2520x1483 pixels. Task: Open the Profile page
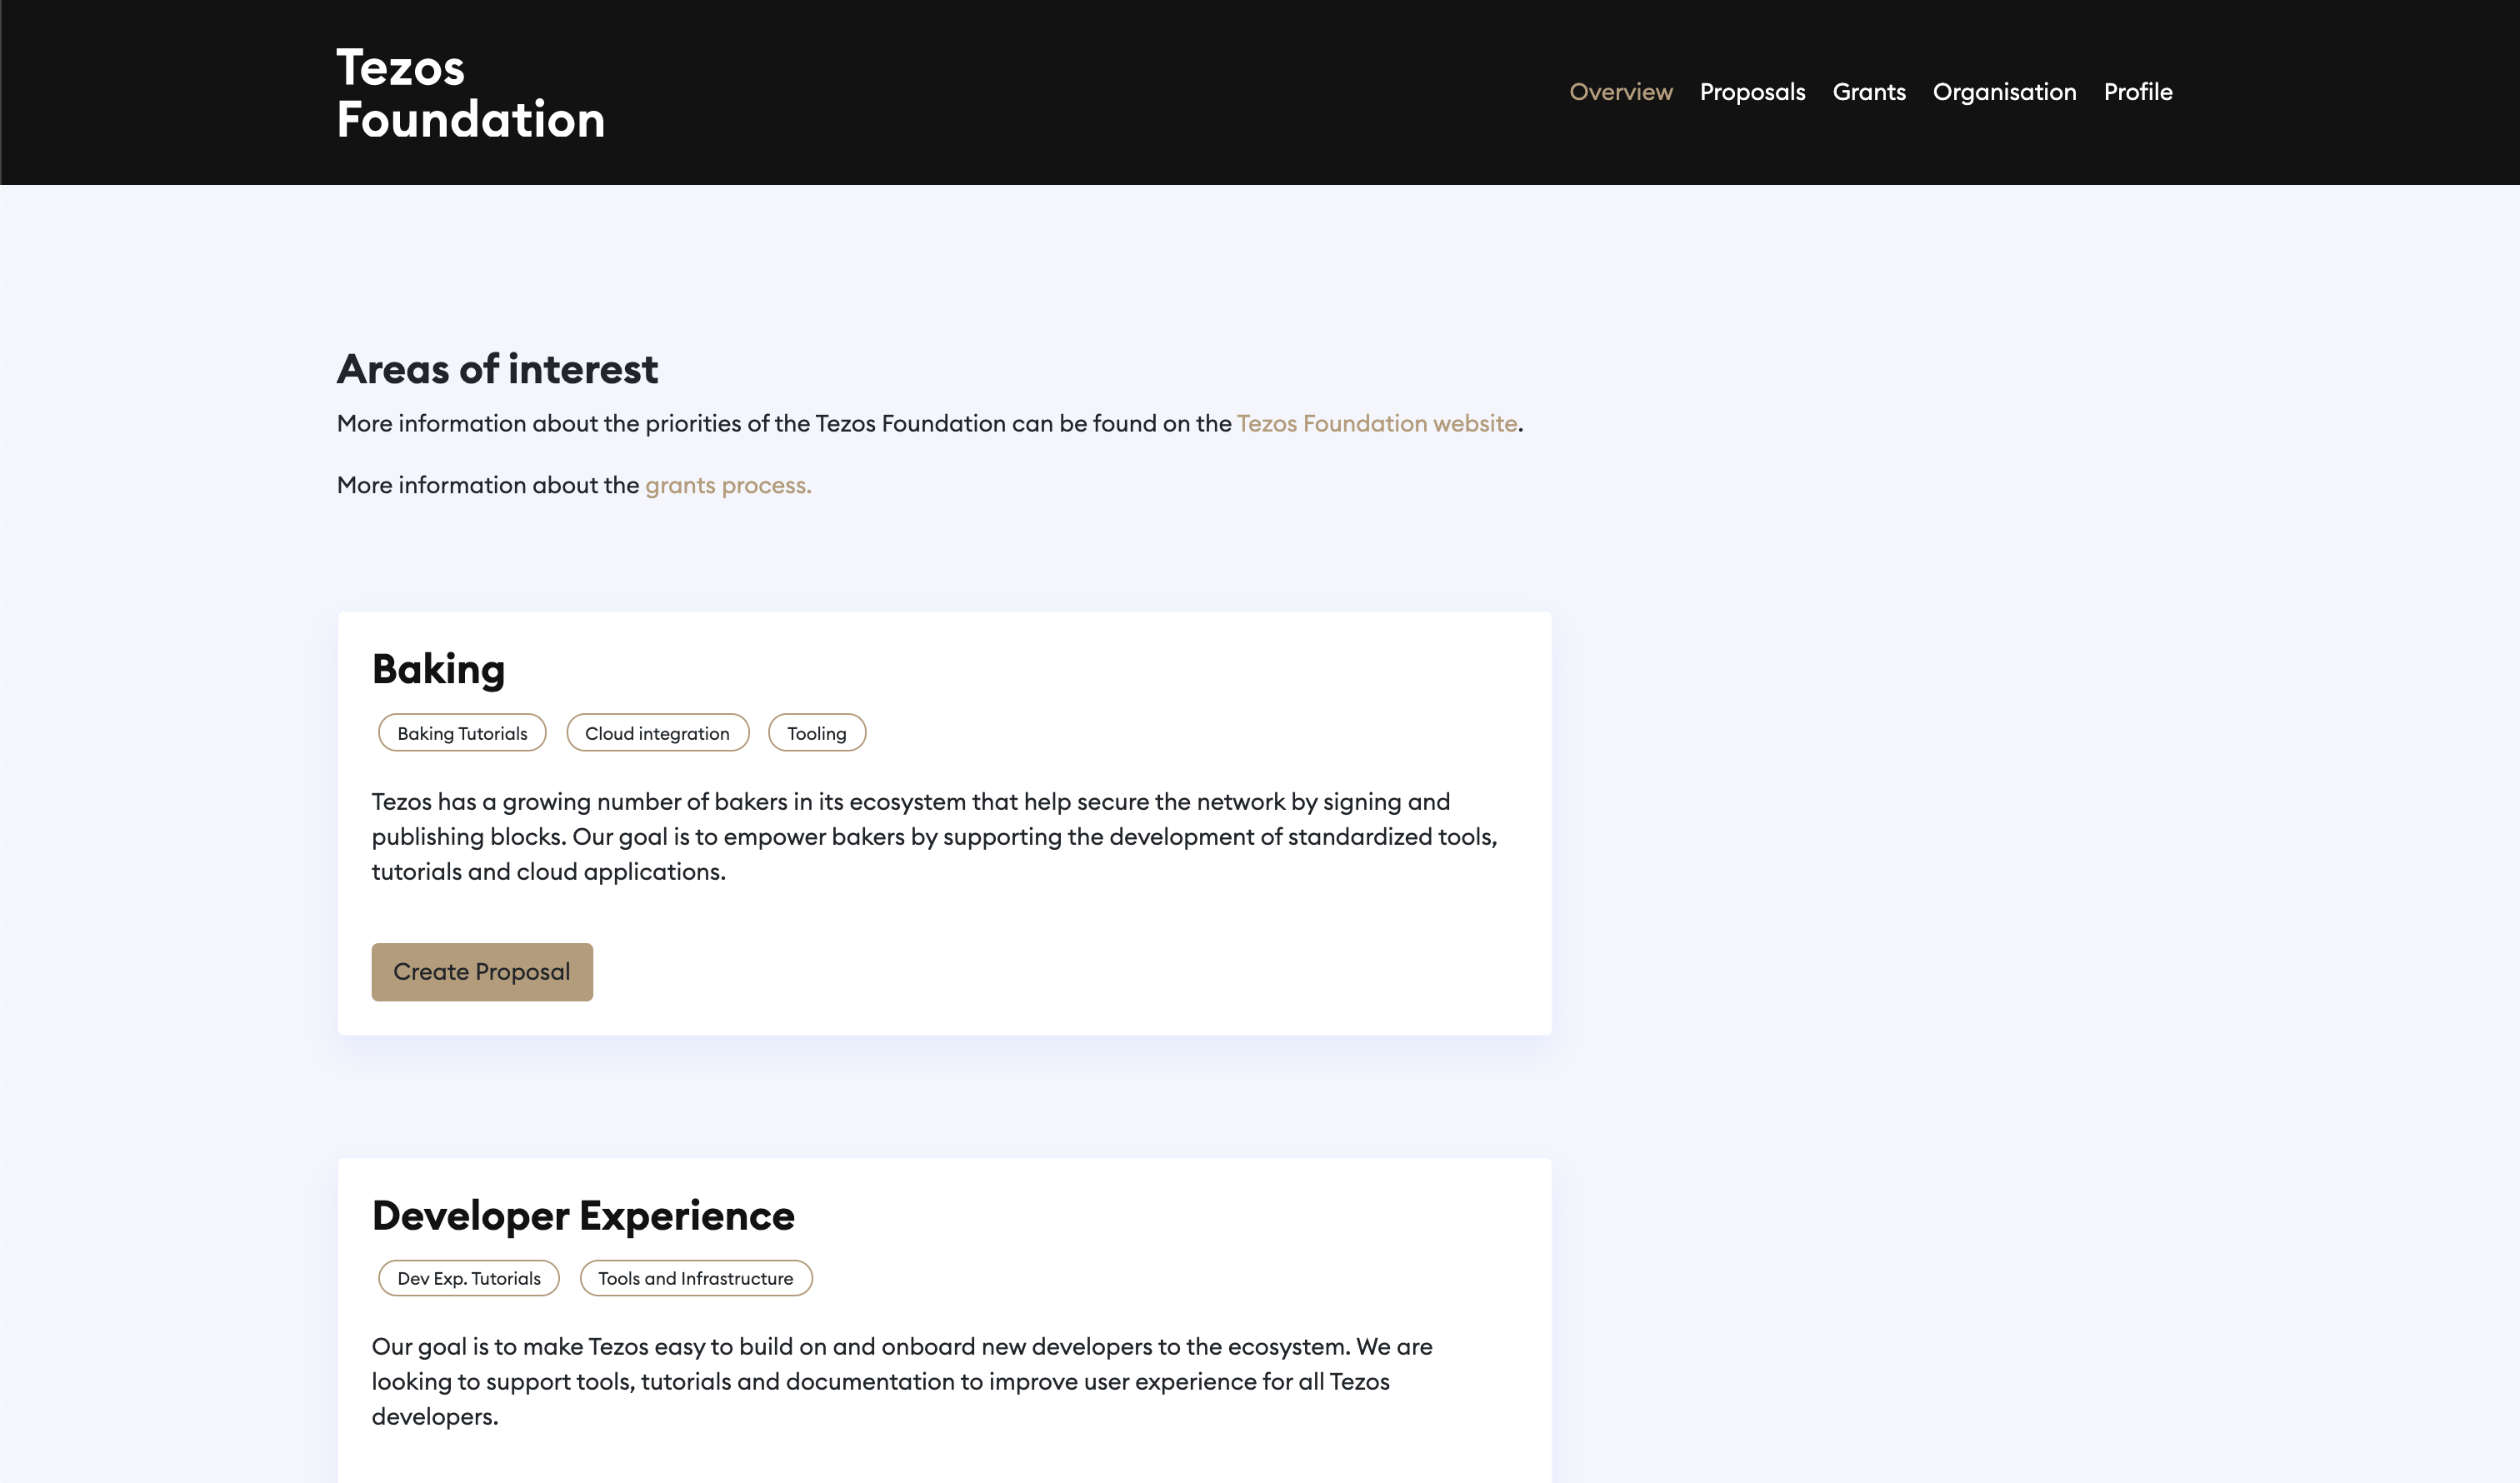2137,92
